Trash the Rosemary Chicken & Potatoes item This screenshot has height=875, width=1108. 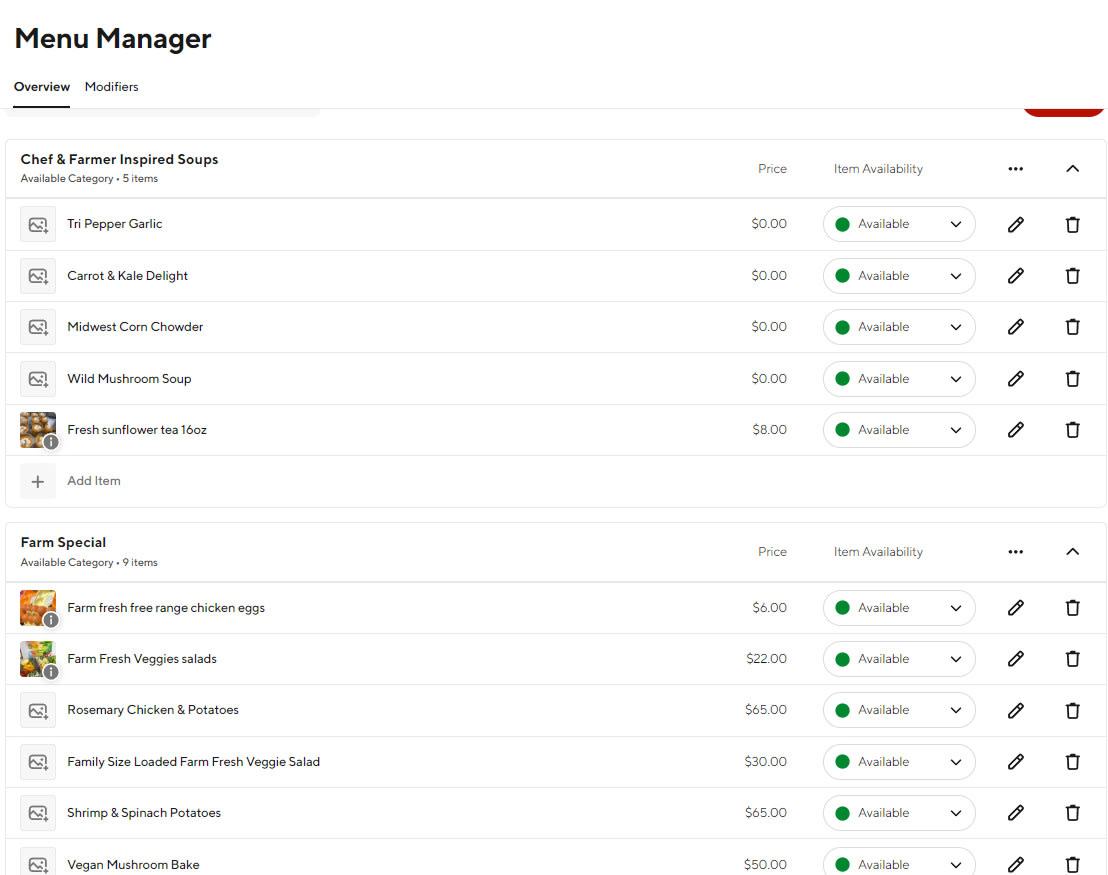click(1072, 710)
